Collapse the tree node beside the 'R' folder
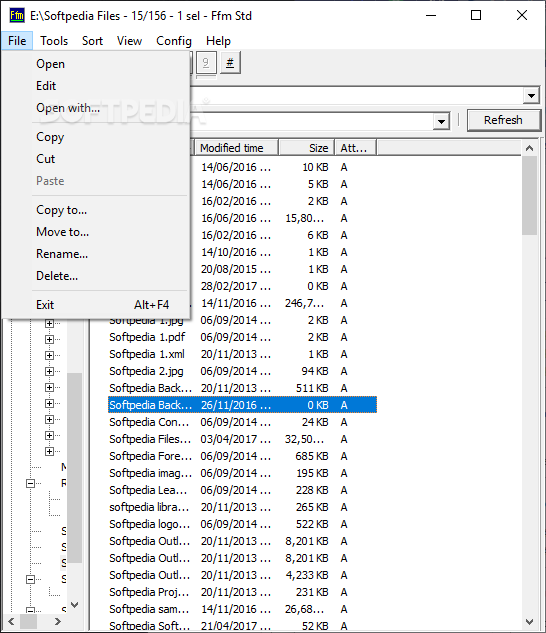 (x=30, y=483)
